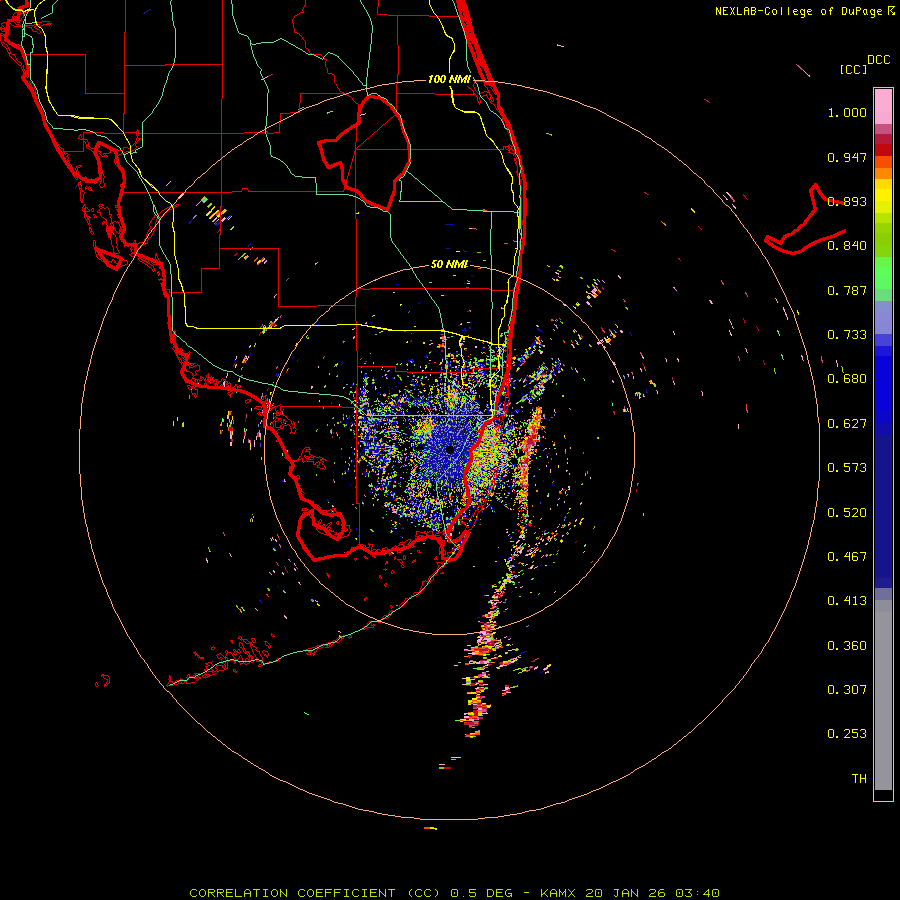Image resolution: width=900 pixels, height=900 pixels.
Task: Select the 0.680 color scale value
Action: 847,379
